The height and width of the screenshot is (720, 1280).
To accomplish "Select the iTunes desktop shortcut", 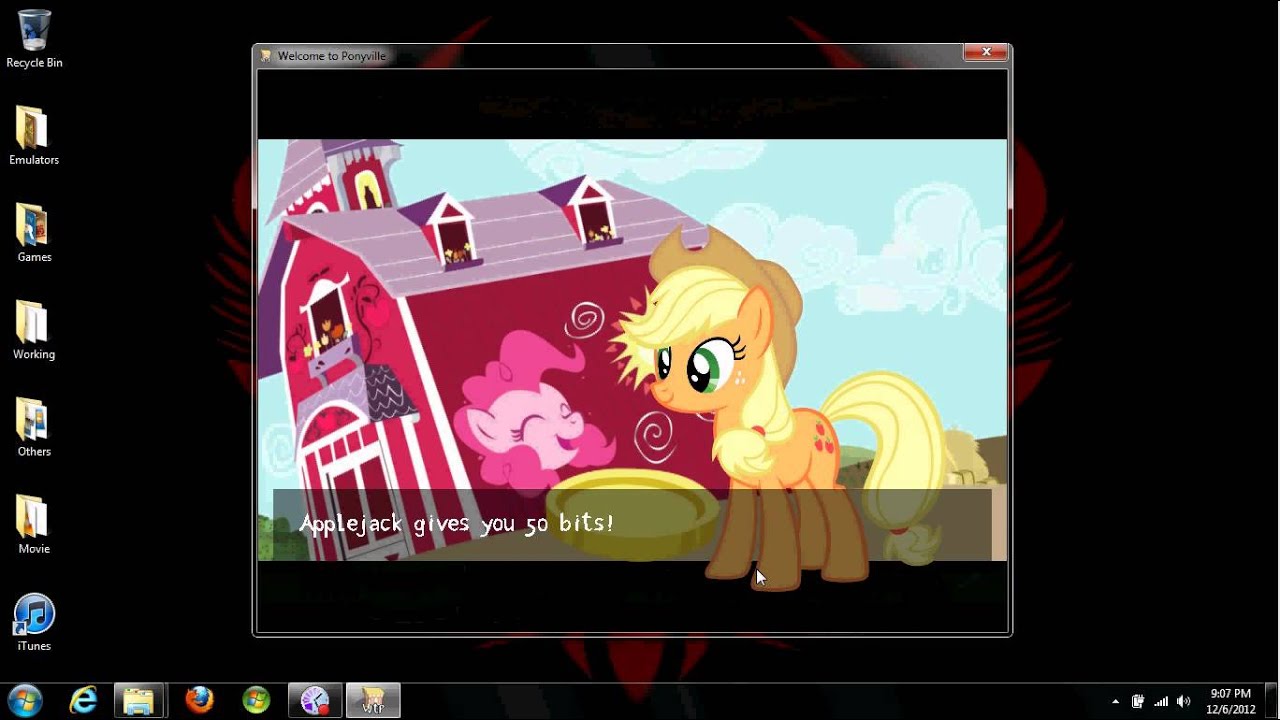I will pyautogui.click(x=34, y=622).
